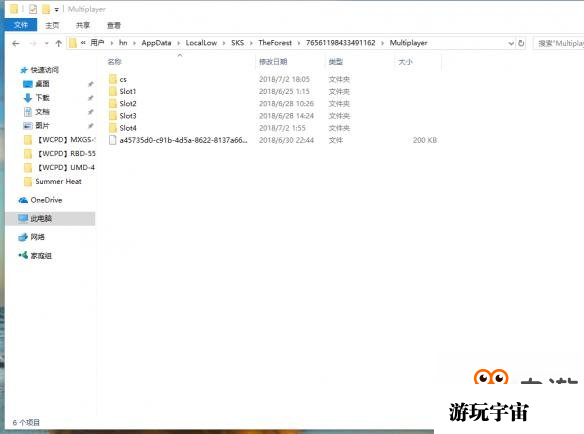The width and height of the screenshot is (584, 434).
Task: Click the 76561198433491162 breadcrumb segment
Action: (x=340, y=43)
